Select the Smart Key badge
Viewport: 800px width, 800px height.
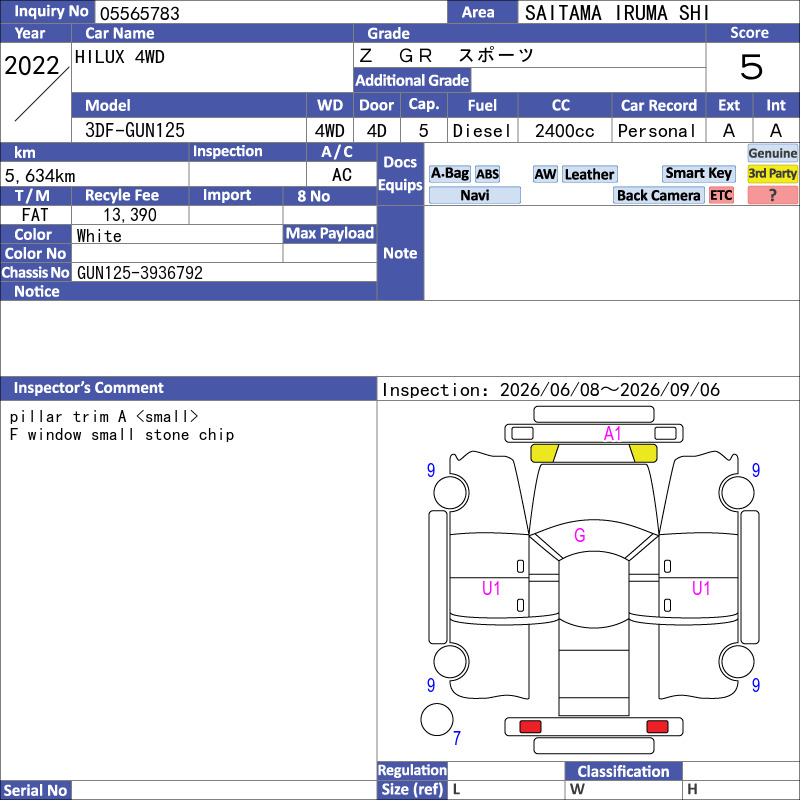[698, 173]
